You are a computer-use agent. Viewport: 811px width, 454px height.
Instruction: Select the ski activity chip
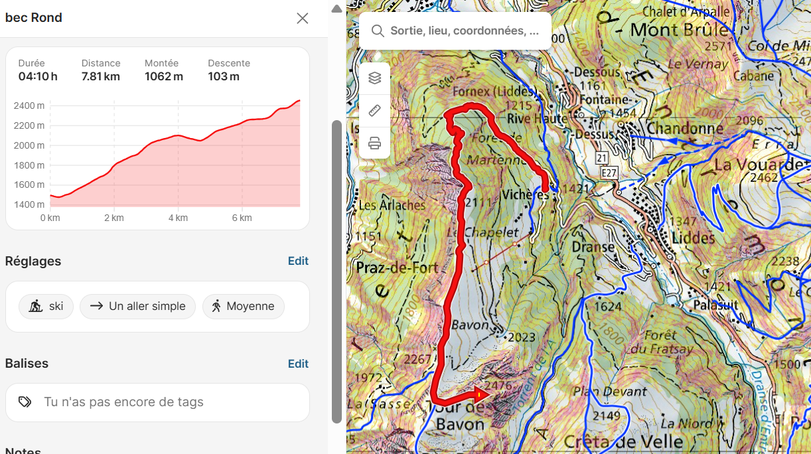pos(46,306)
